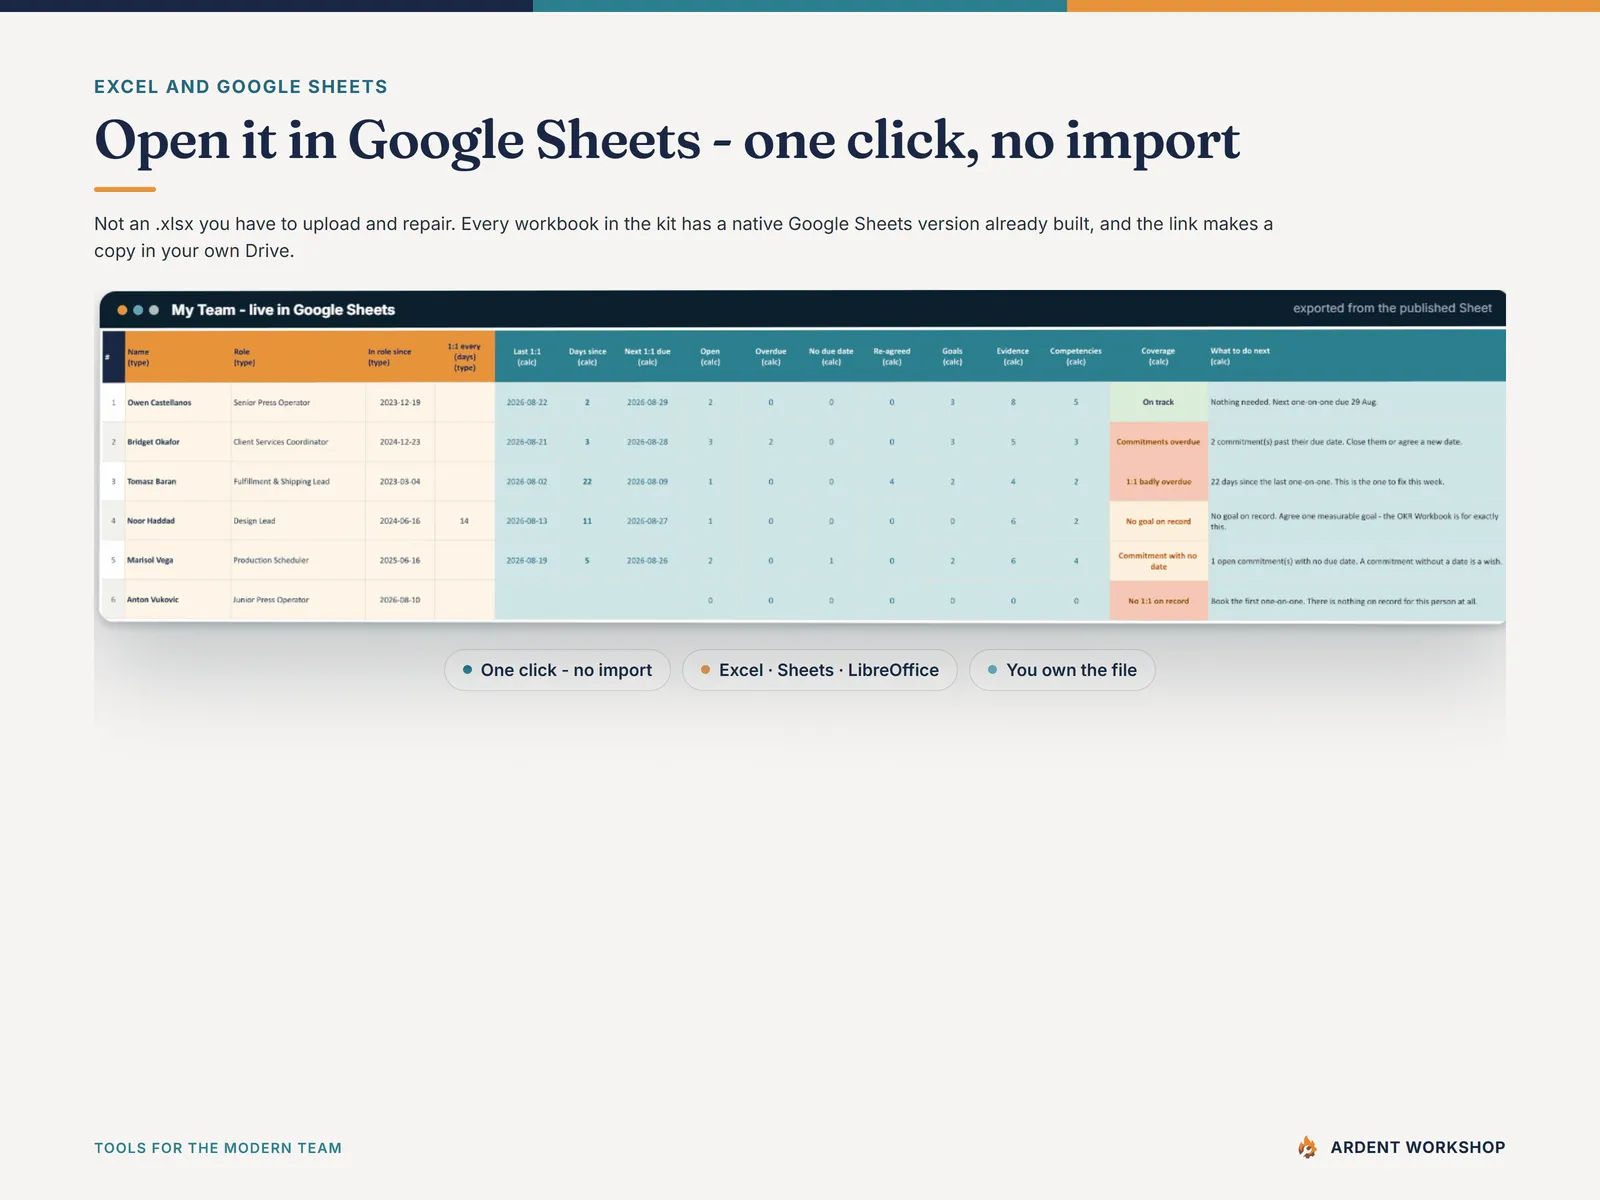
Task: Click the 'Junior Press Operator' role cell
Action: tap(297, 600)
